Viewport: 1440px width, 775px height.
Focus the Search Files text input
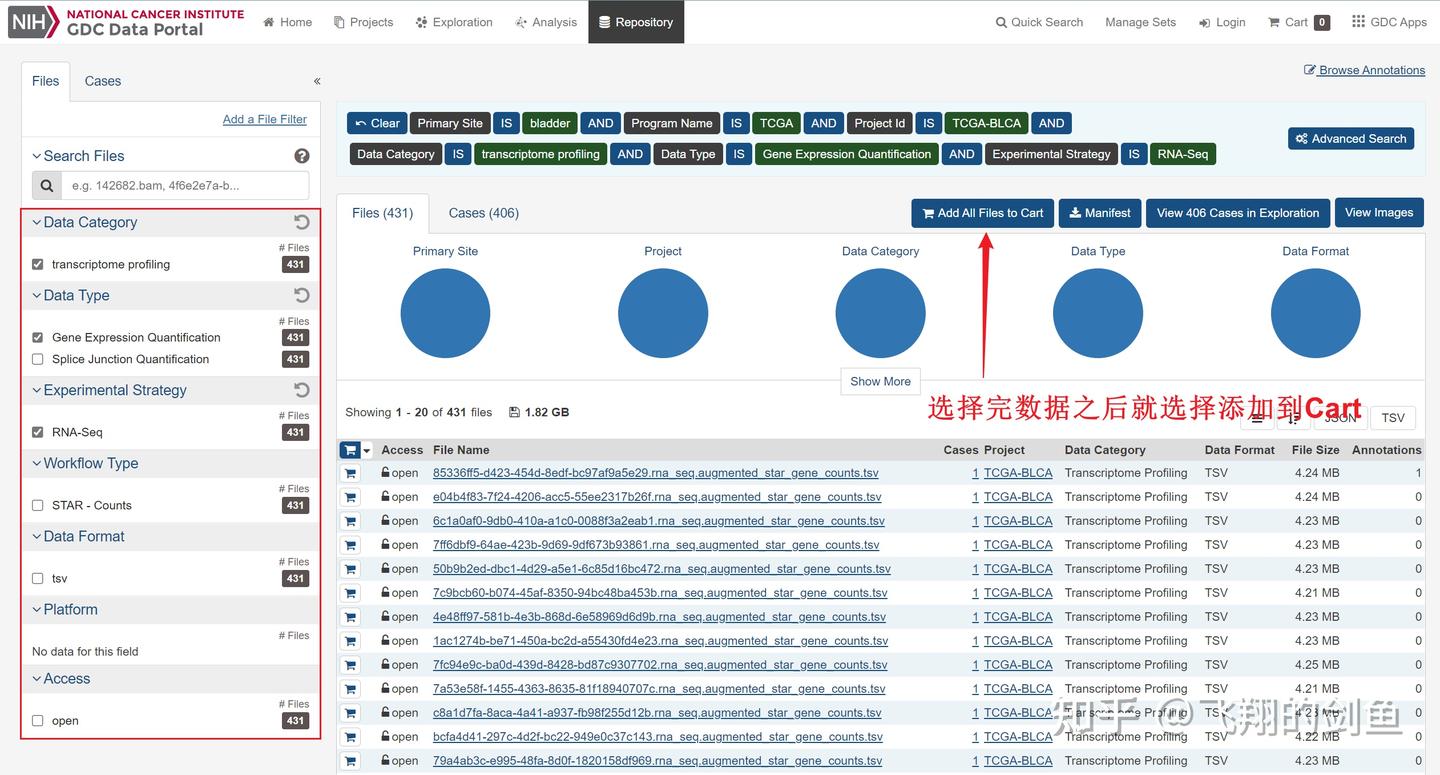click(185, 185)
